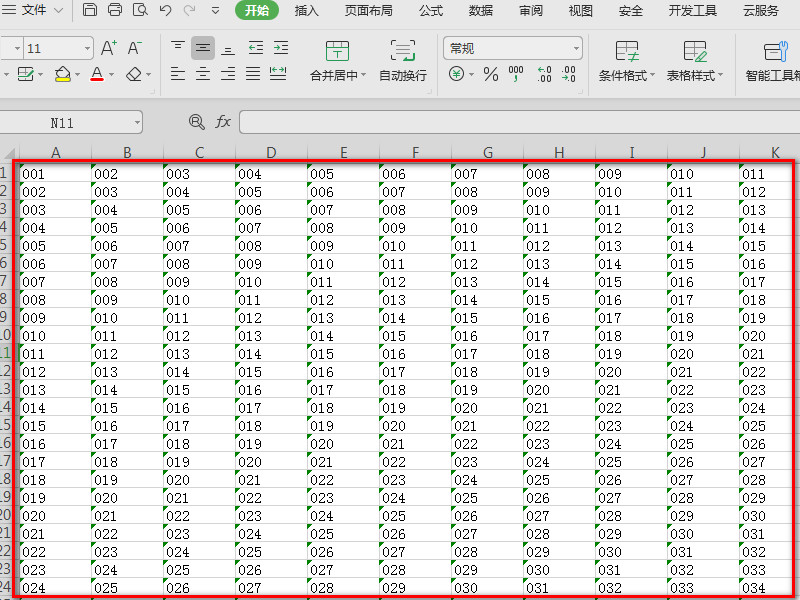Click the name box showing N11

(71, 122)
